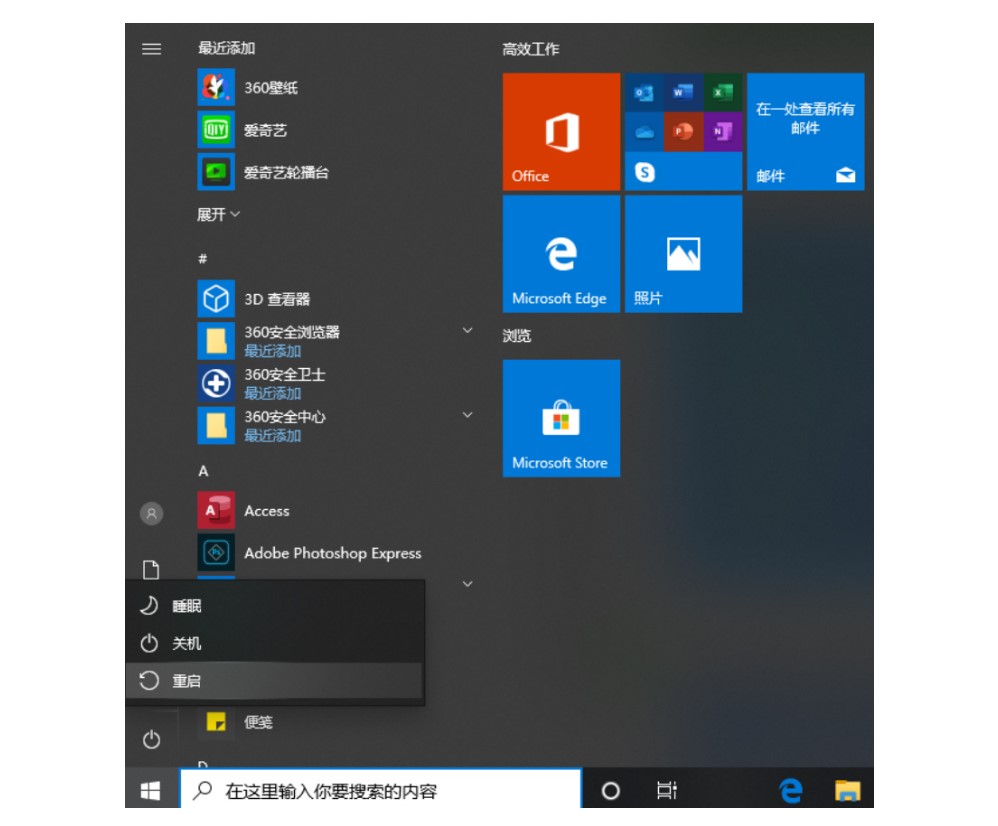Click the power icon in sidebar

point(151,739)
